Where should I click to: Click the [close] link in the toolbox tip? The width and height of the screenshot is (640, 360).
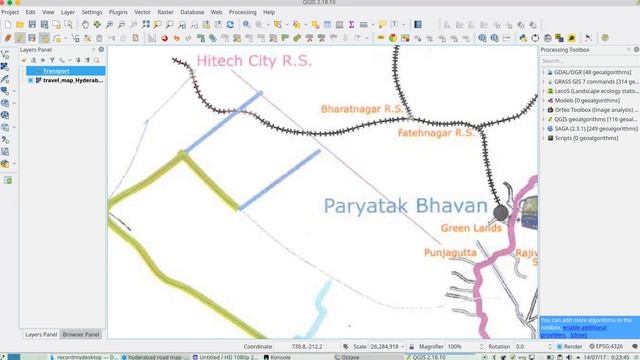(x=578, y=335)
